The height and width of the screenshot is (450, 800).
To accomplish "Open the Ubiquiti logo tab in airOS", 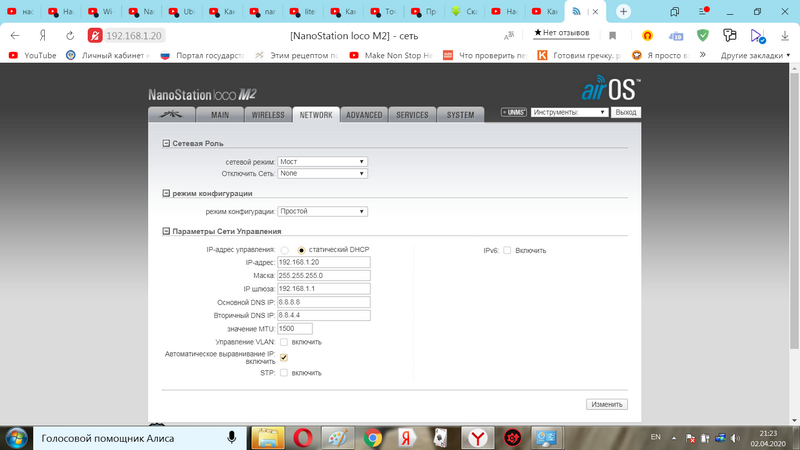I will point(171,115).
